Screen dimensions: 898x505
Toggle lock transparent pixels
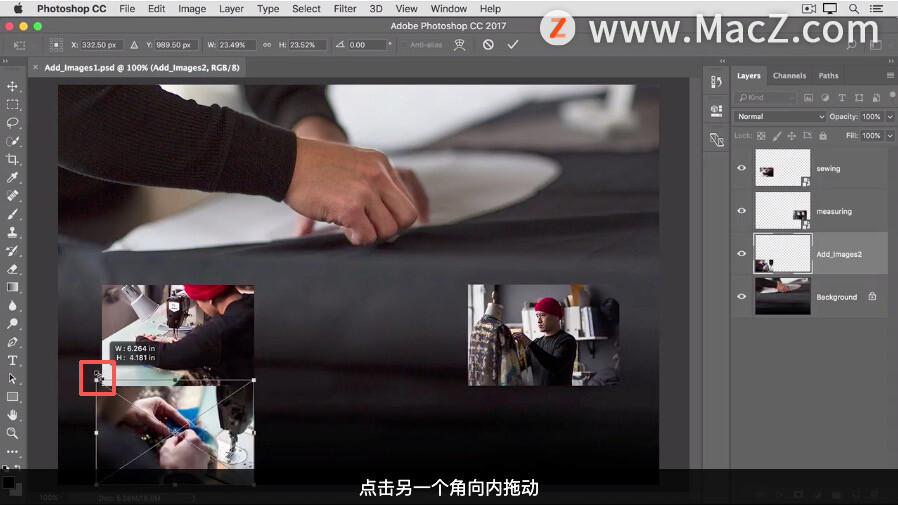click(761, 136)
